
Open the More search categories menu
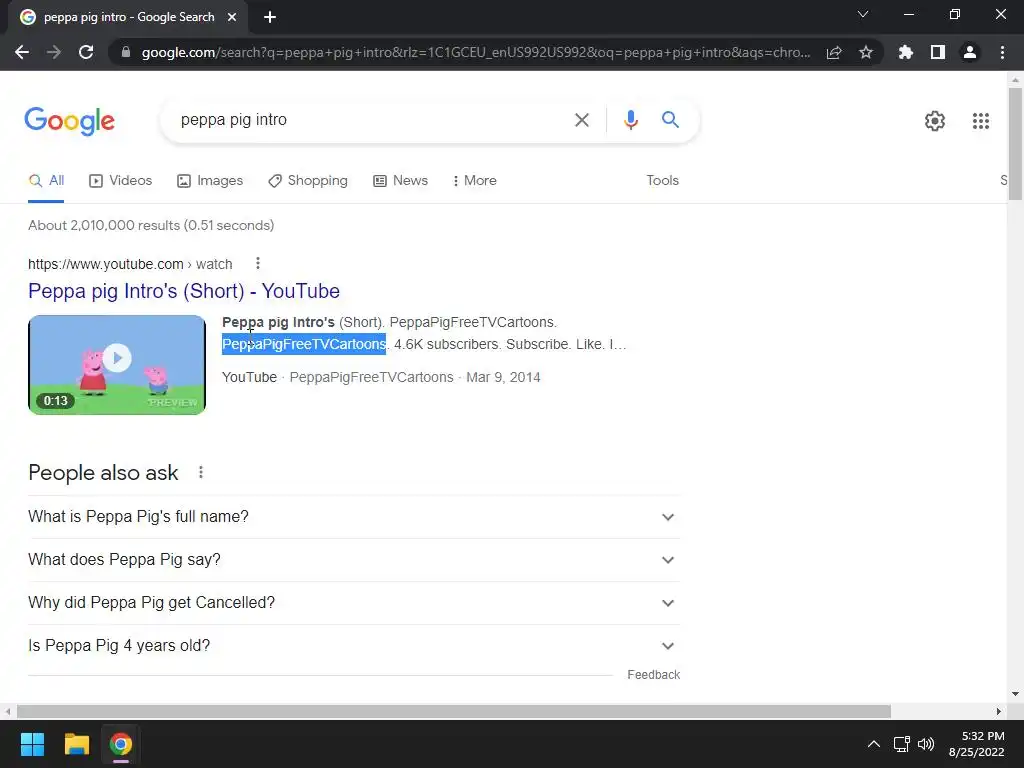coord(475,181)
